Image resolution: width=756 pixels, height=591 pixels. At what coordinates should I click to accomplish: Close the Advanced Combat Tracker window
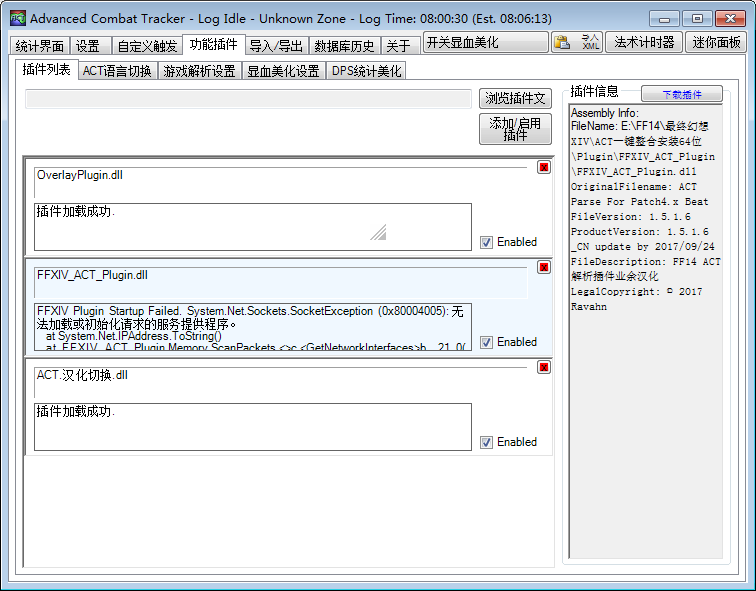[x=730, y=19]
